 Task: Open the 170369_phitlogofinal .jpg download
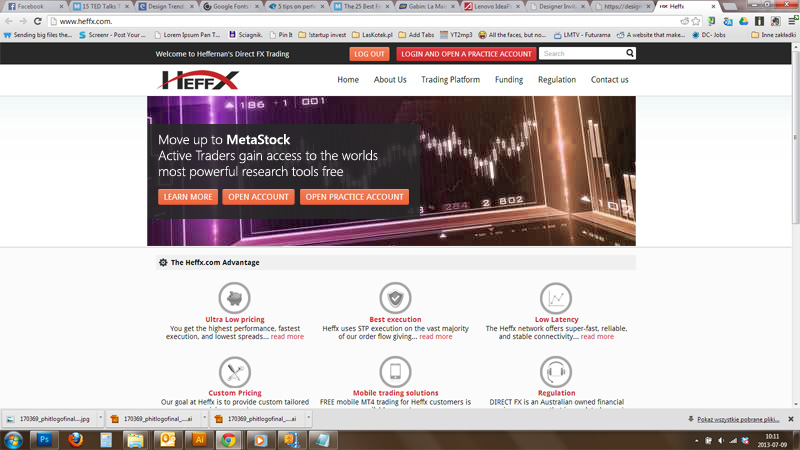[49, 419]
